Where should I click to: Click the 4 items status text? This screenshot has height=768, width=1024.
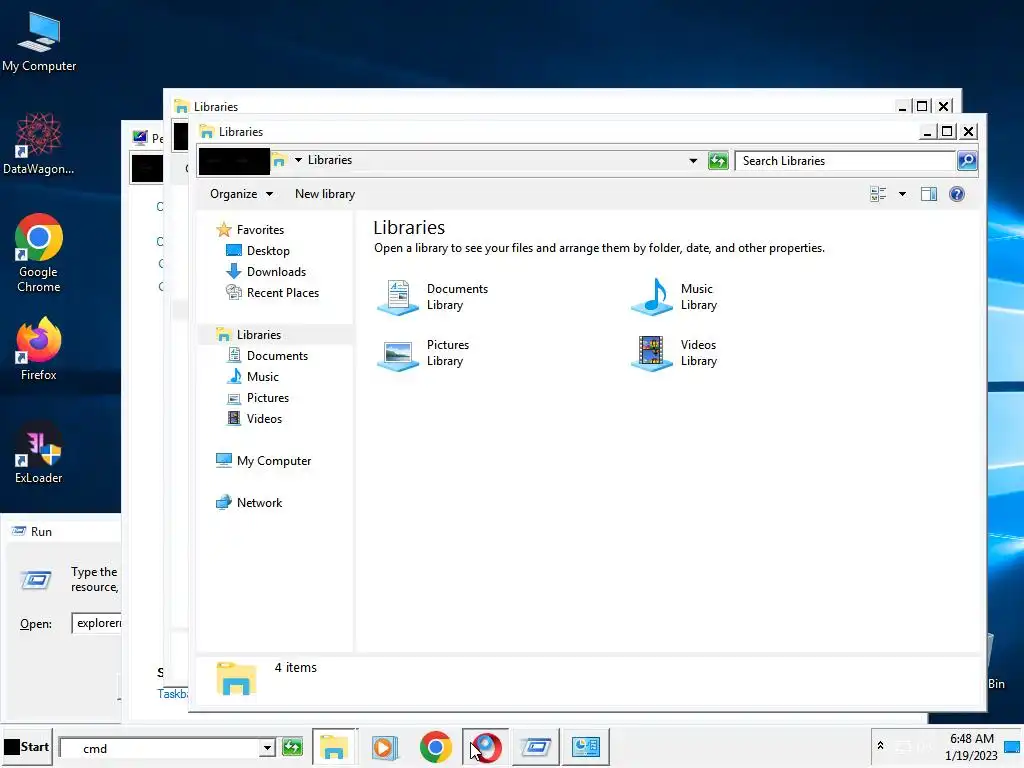coord(295,667)
